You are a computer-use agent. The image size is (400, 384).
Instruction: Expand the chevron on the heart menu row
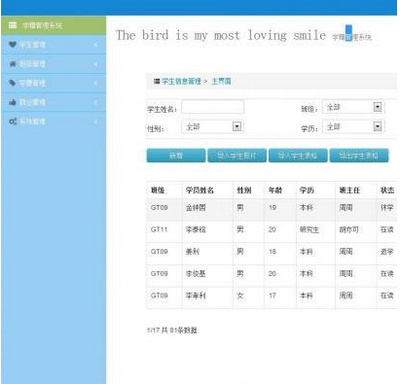point(96,45)
